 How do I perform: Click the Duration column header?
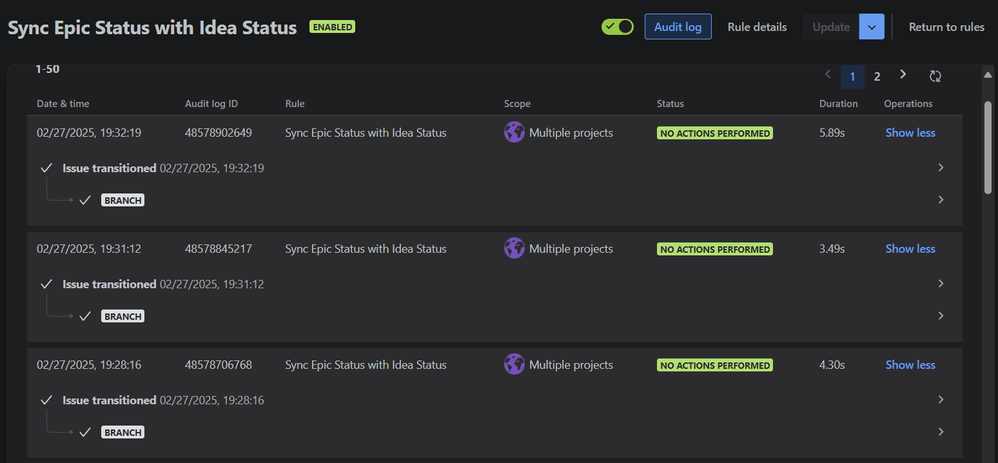click(x=838, y=104)
